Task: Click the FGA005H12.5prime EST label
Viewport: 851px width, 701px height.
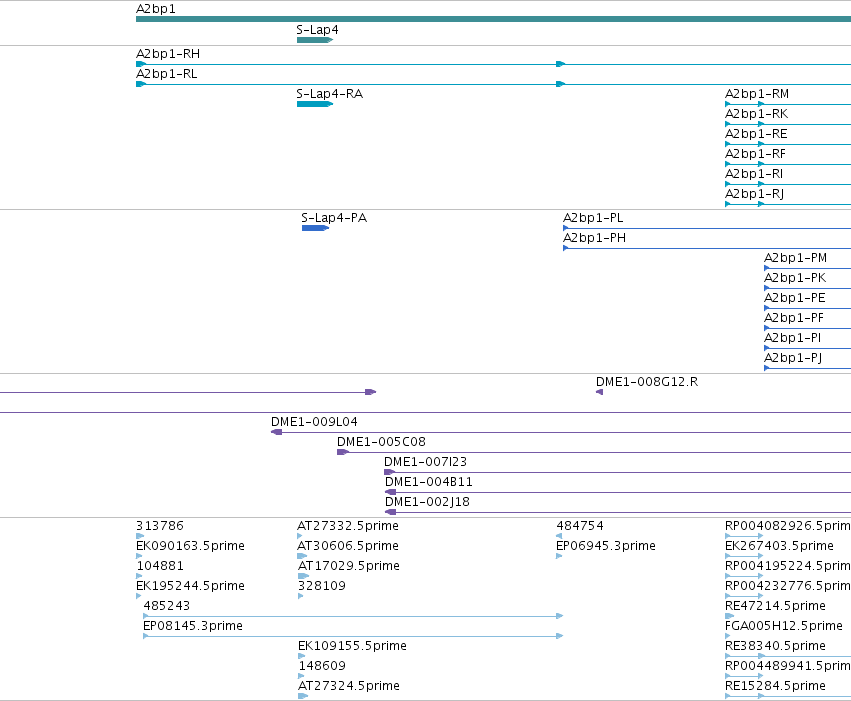Action: 784,627
